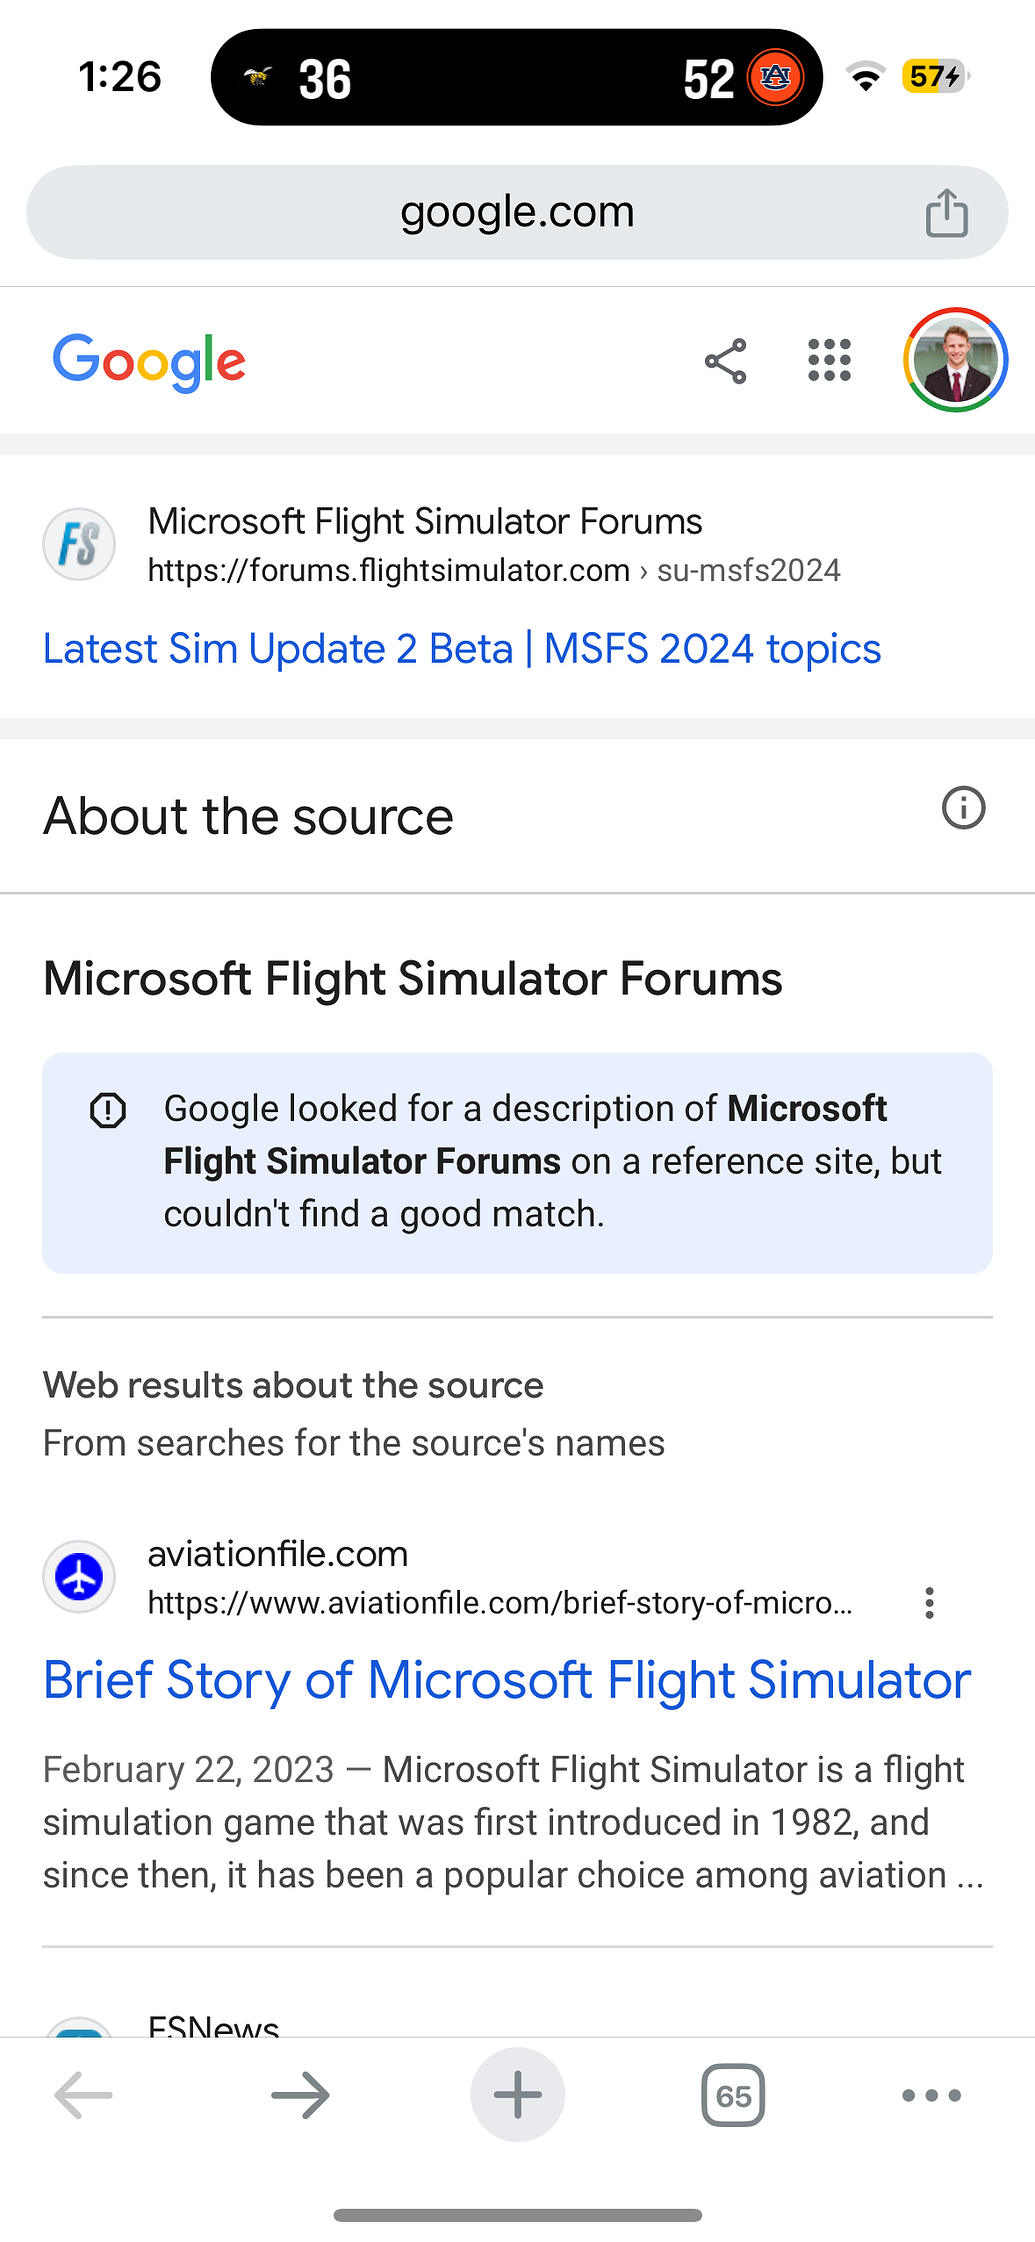The height and width of the screenshot is (2242, 1035).
Task: Click the warning icon in blue notice box
Action: tap(110, 1109)
